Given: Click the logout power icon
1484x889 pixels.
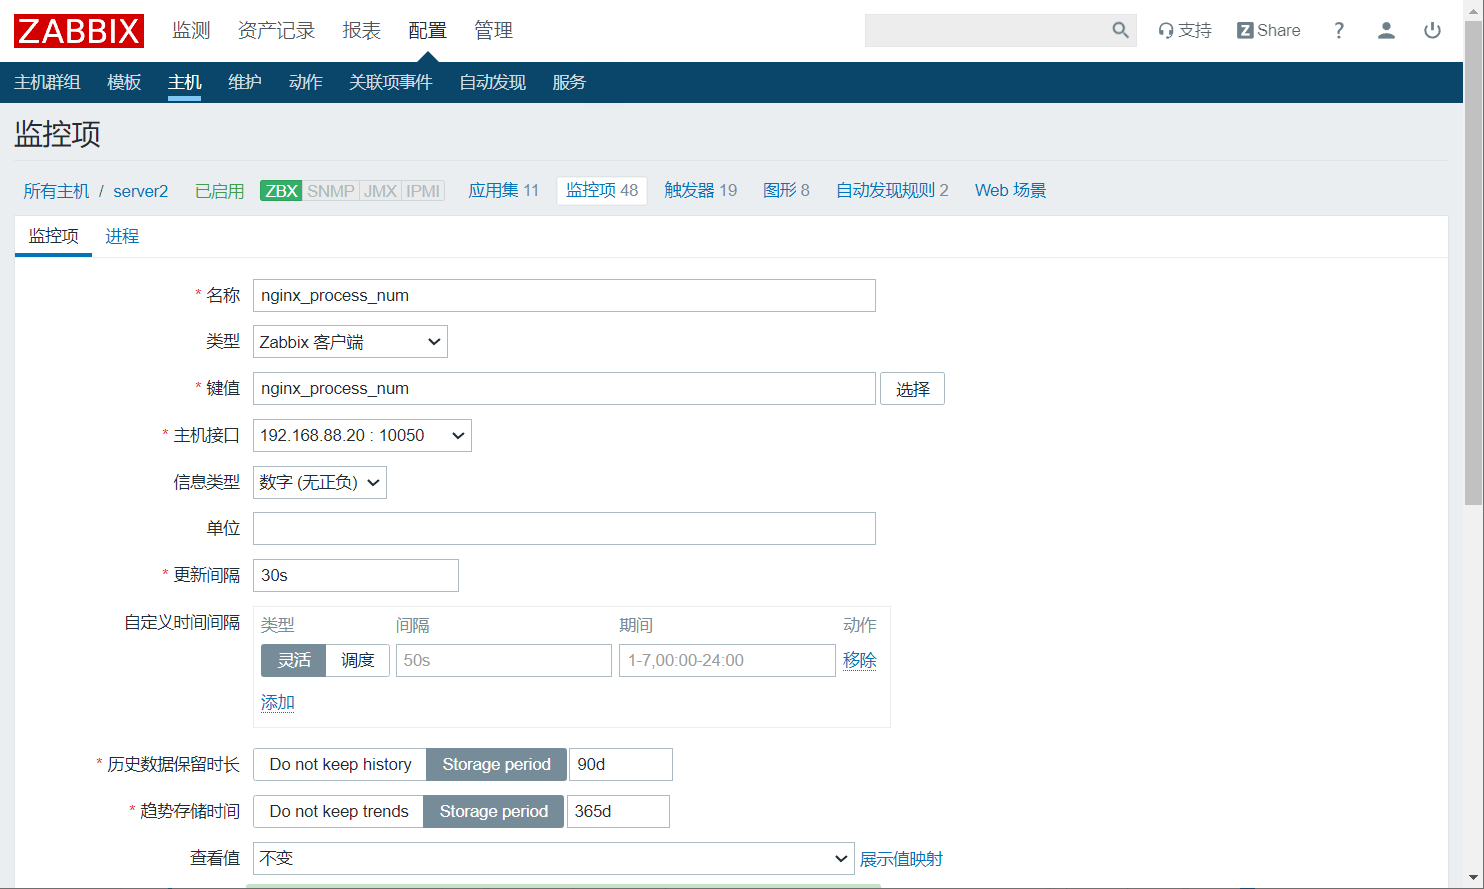Looking at the screenshot, I should [1432, 31].
